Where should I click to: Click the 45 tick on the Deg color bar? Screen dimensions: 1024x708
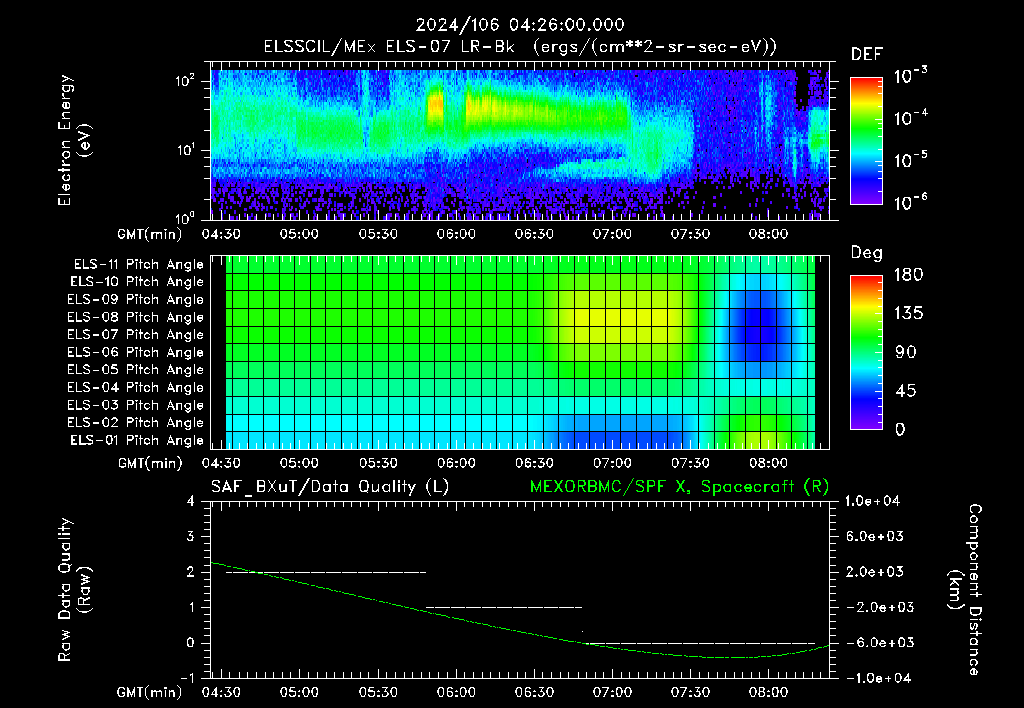point(904,391)
